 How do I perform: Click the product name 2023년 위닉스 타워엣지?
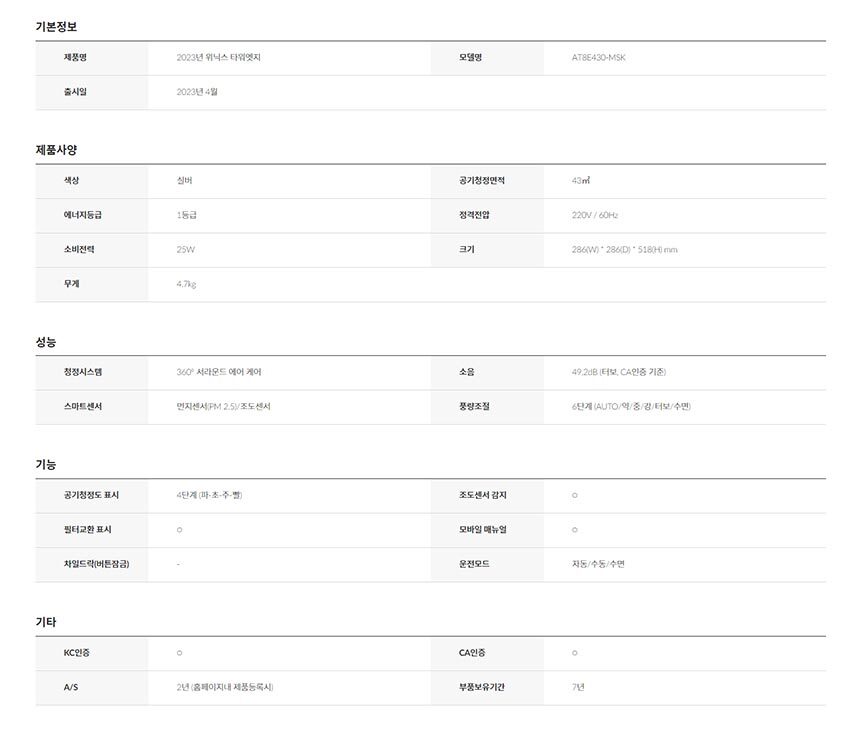(x=218, y=58)
